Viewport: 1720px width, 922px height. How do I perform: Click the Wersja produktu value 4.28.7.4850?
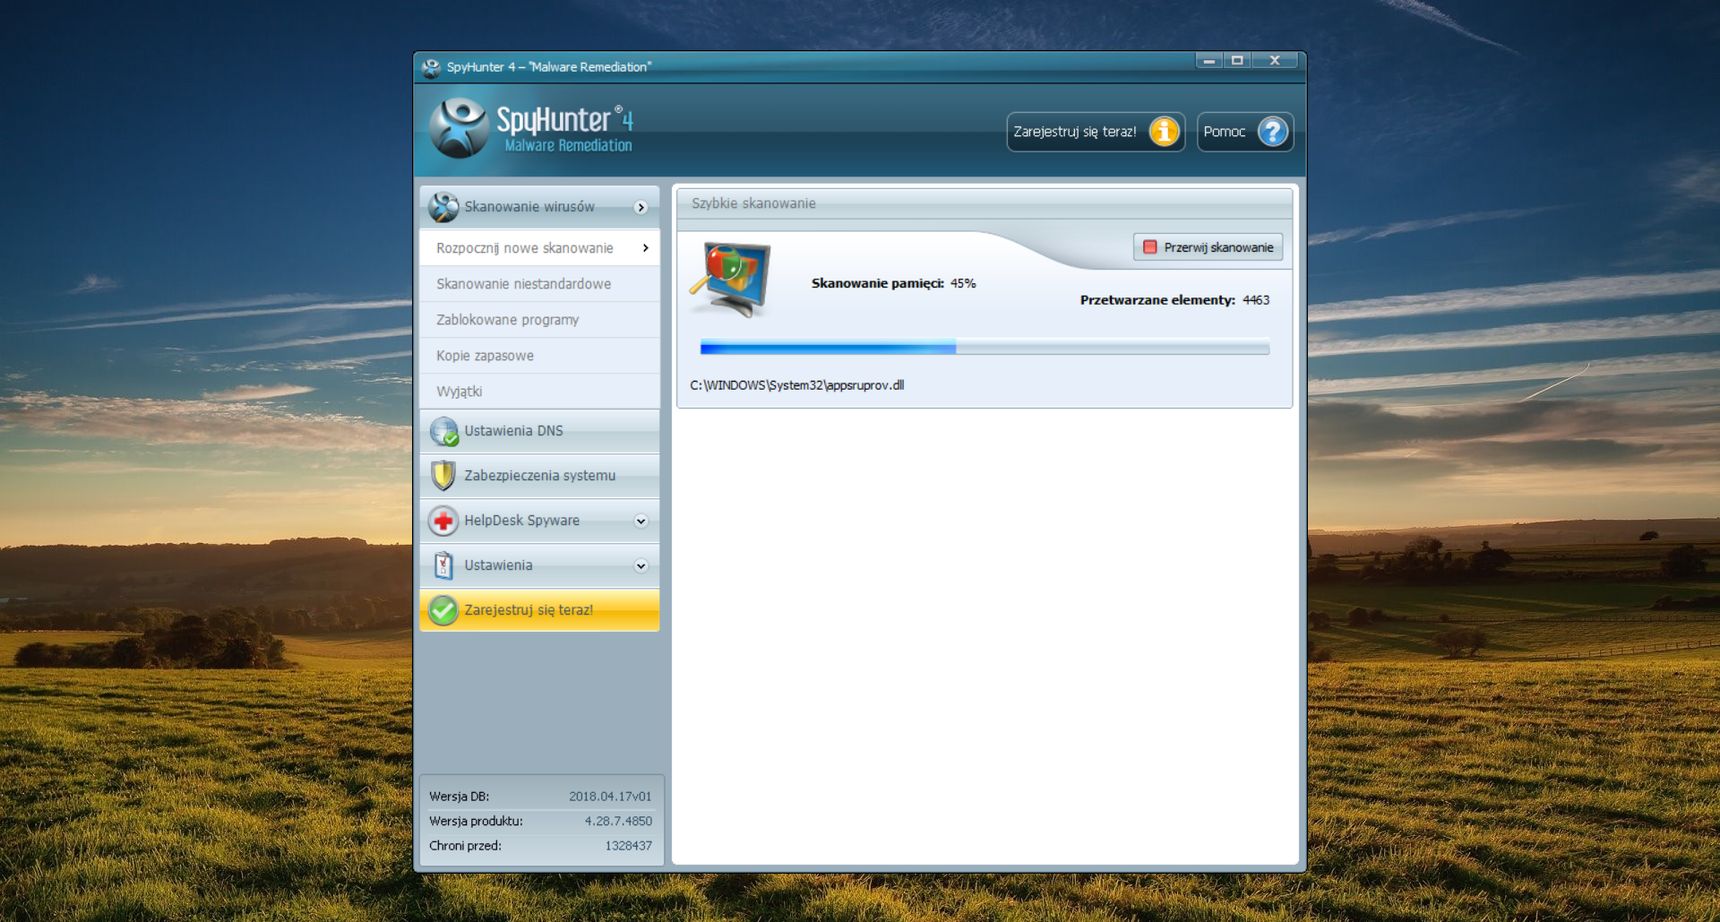618,821
